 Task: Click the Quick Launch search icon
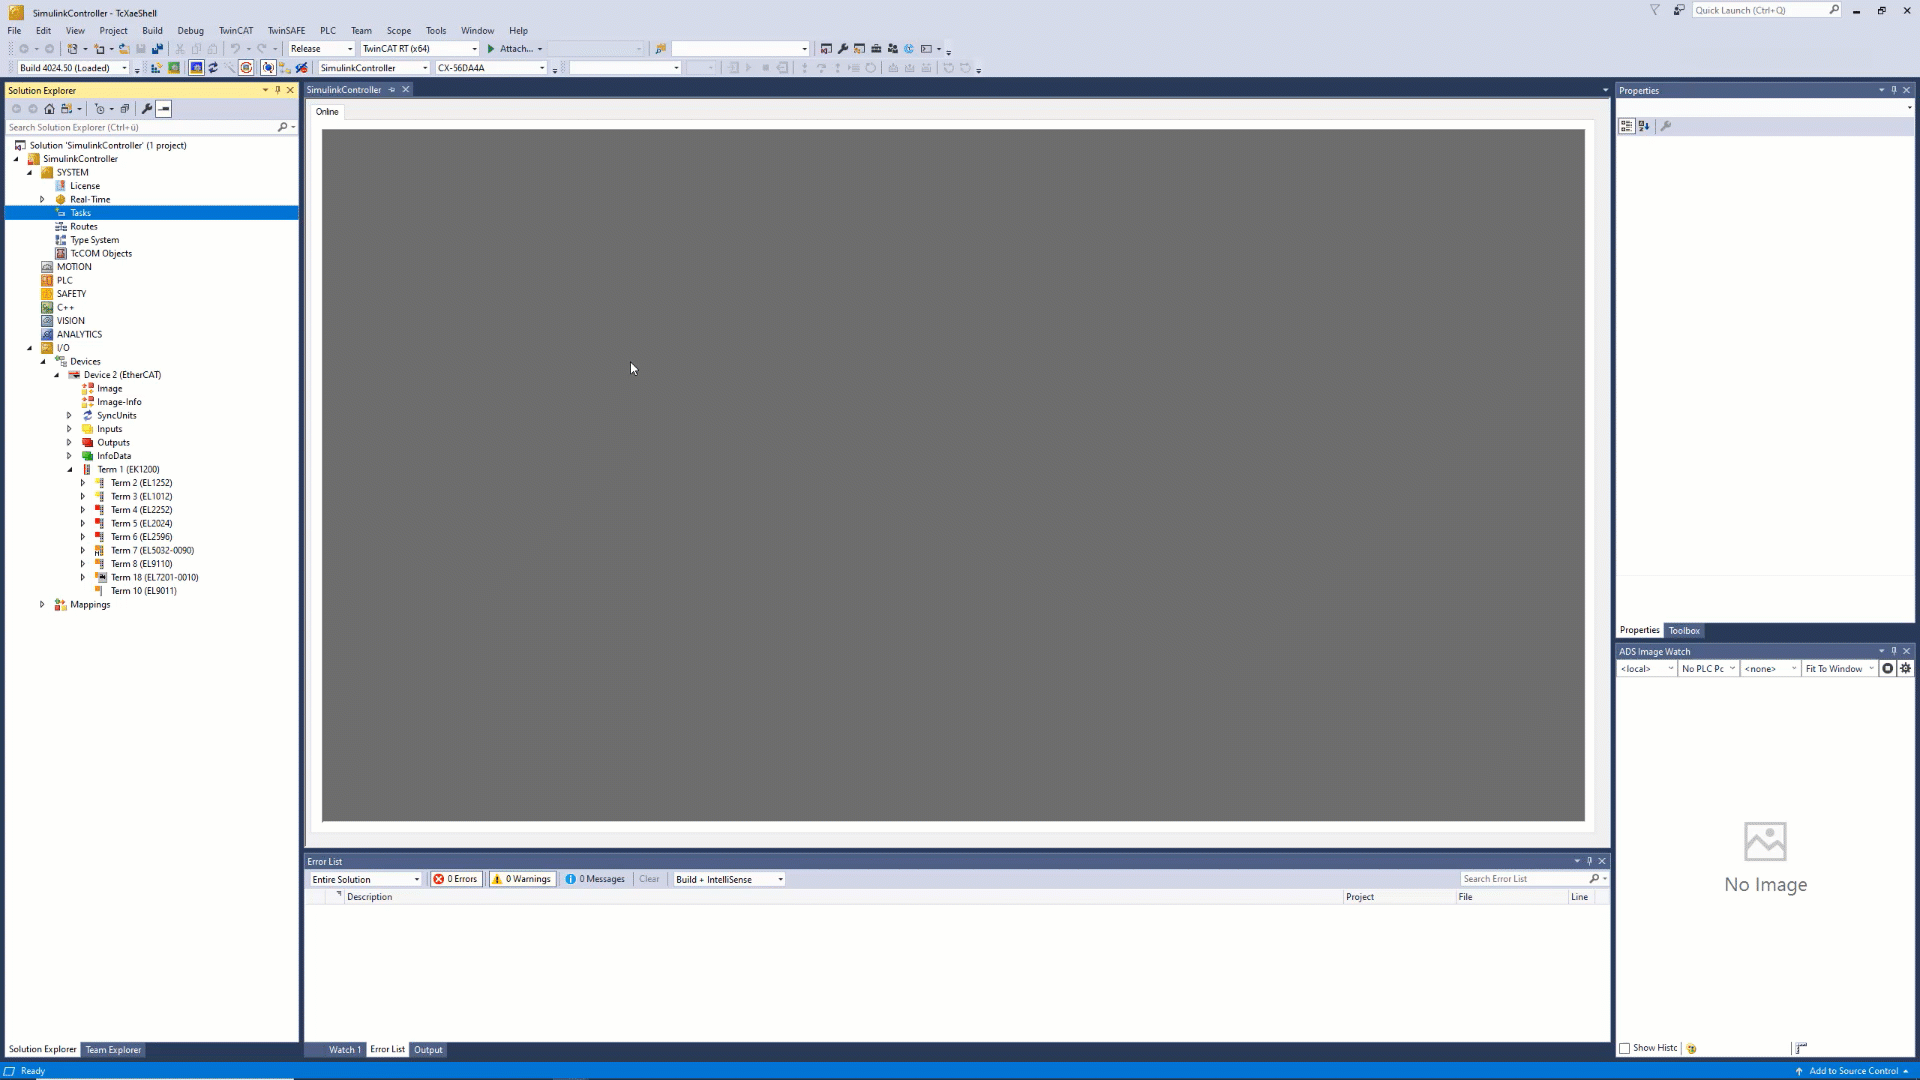point(1834,11)
